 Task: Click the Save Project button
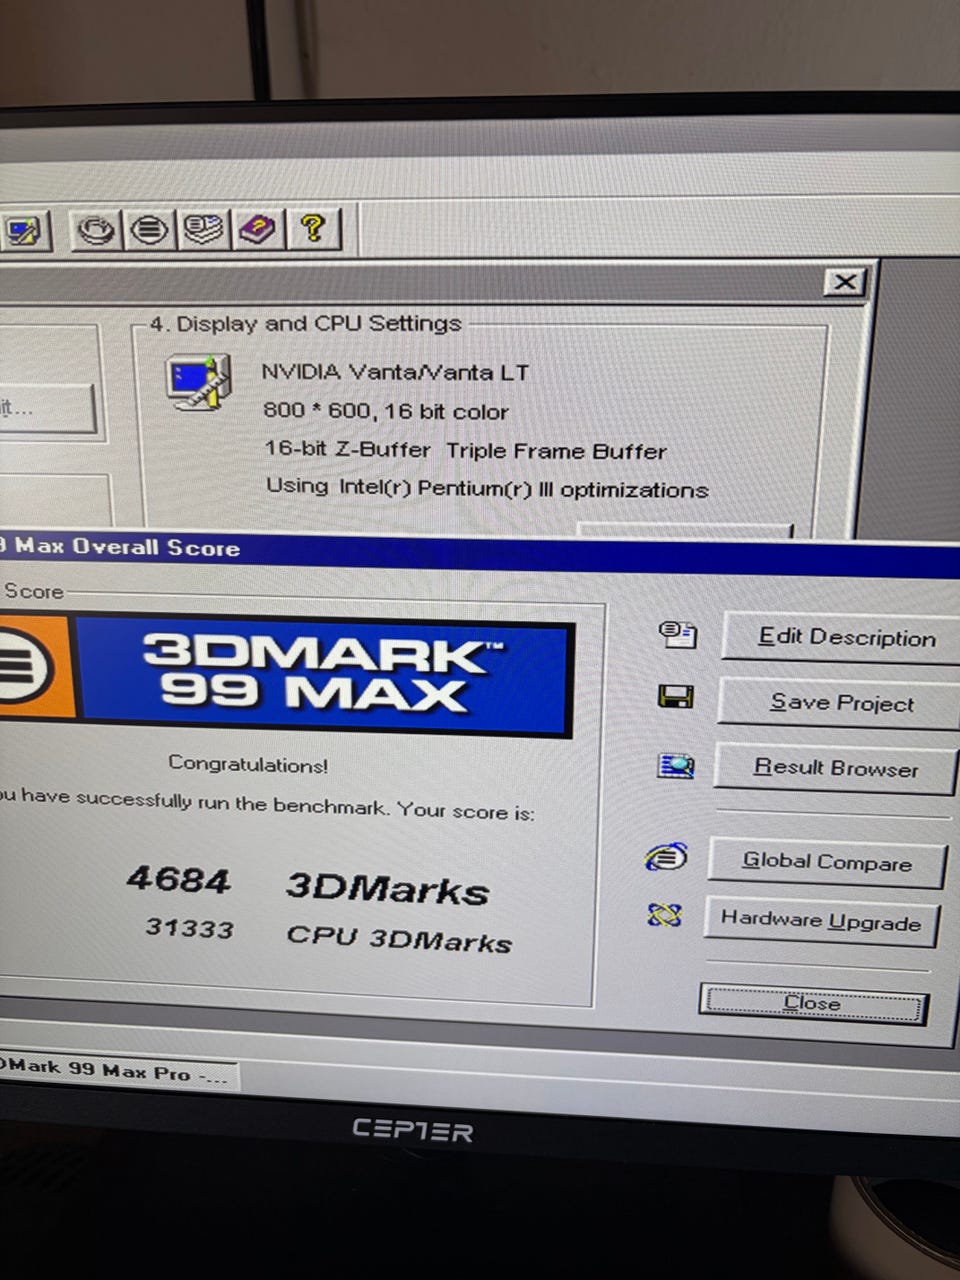pyautogui.click(x=838, y=702)
